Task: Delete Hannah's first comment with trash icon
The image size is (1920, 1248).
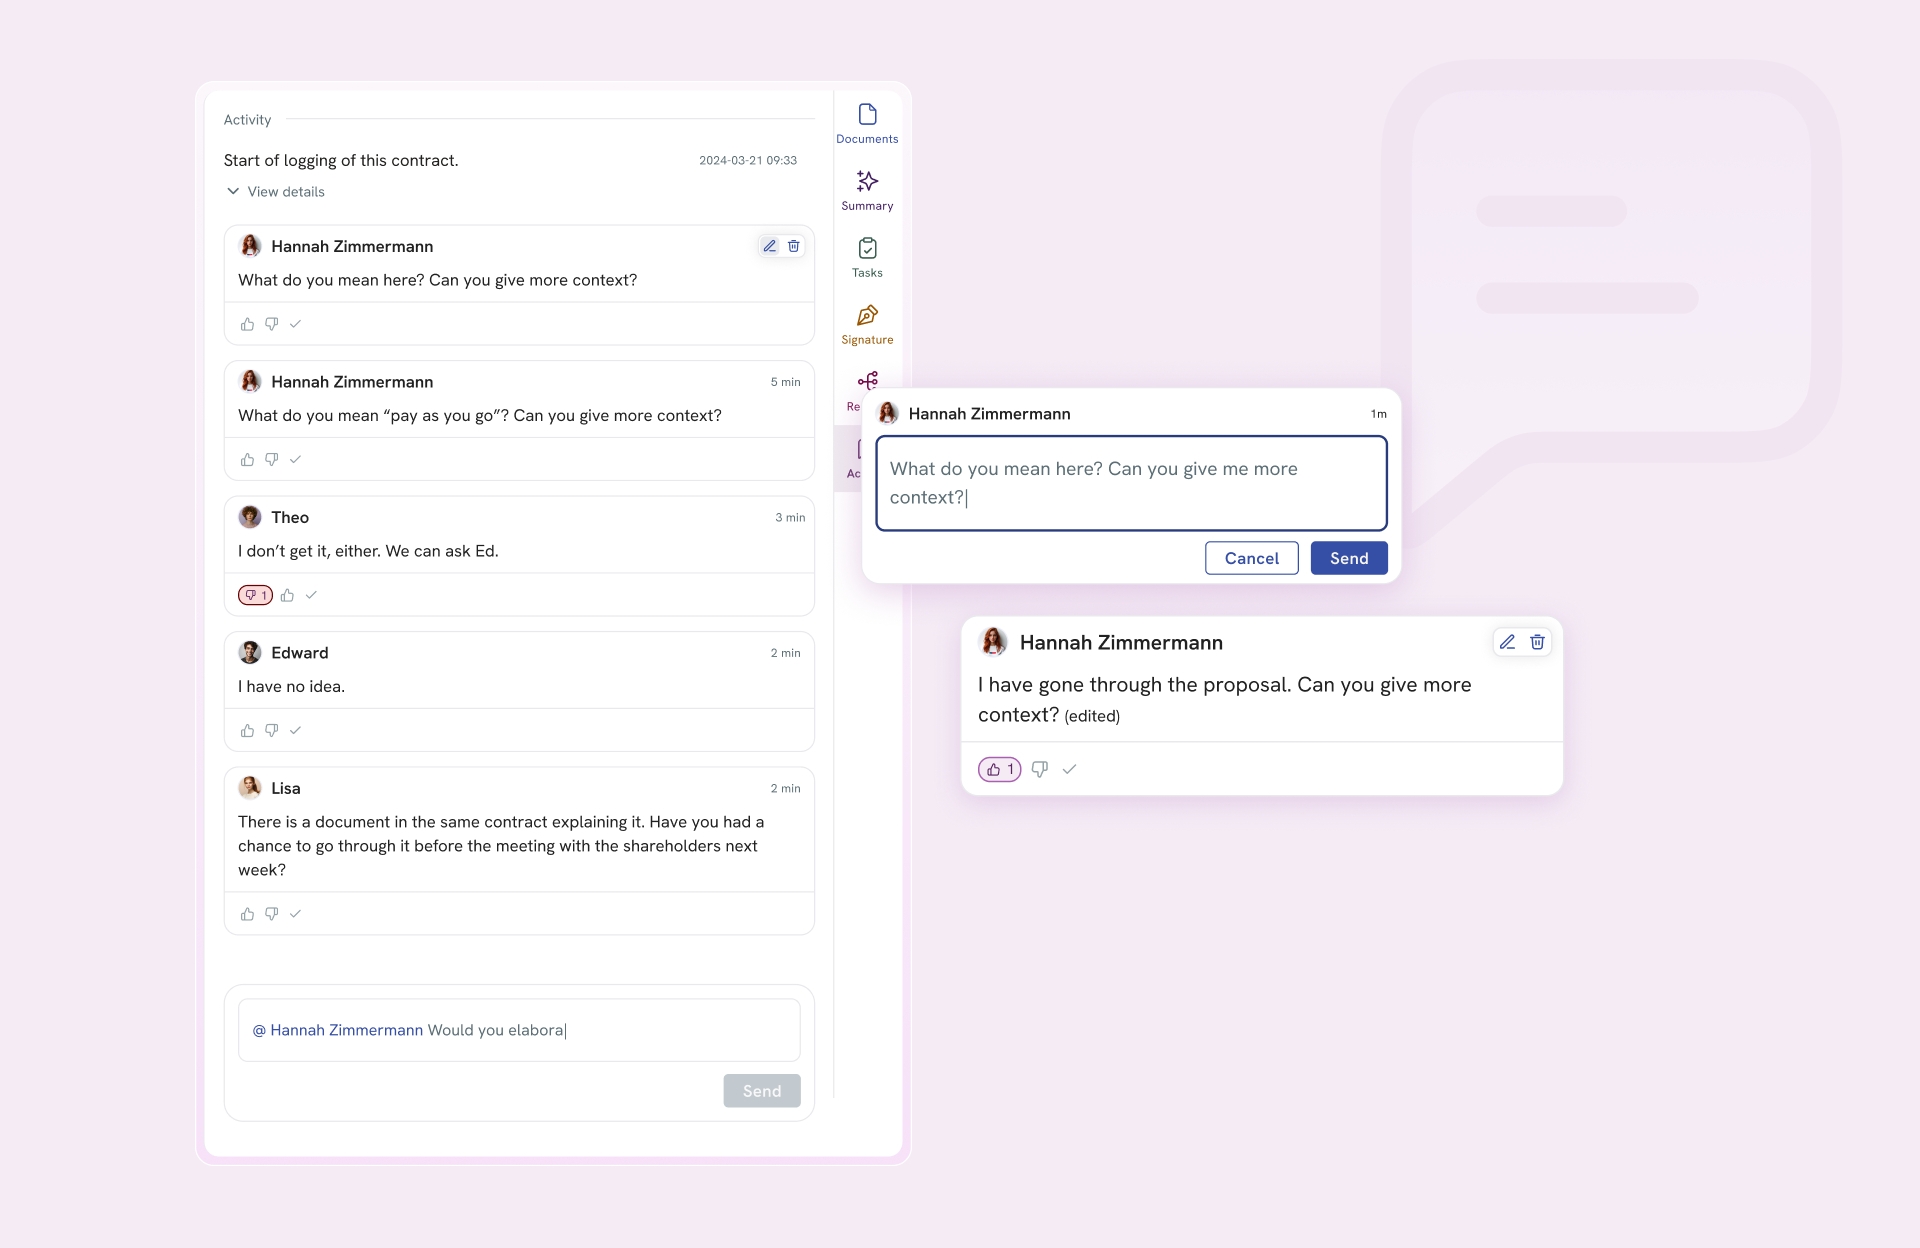Action: point(794,246)
